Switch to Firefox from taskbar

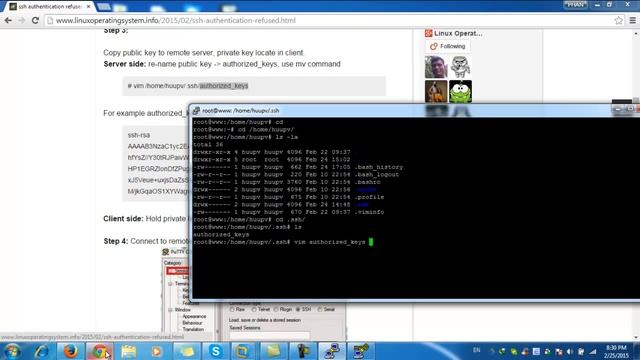click(x=70, y=351)
